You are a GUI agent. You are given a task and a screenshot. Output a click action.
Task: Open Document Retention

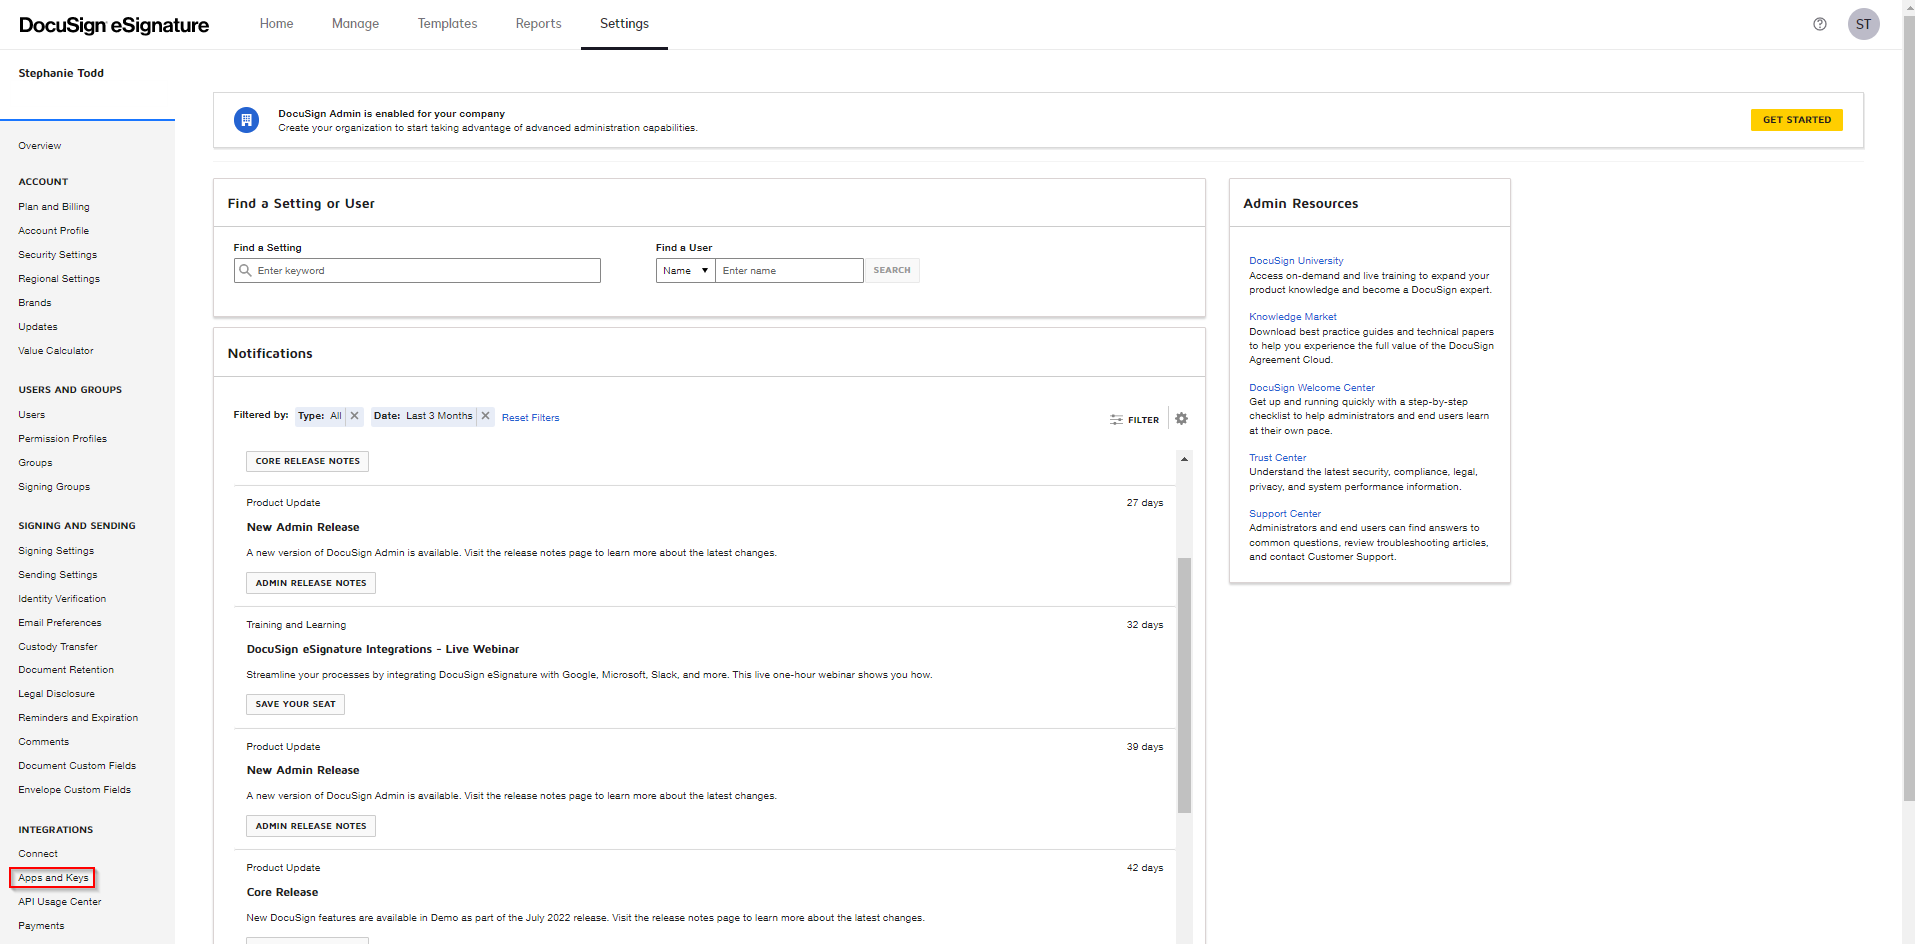[66, 670]
